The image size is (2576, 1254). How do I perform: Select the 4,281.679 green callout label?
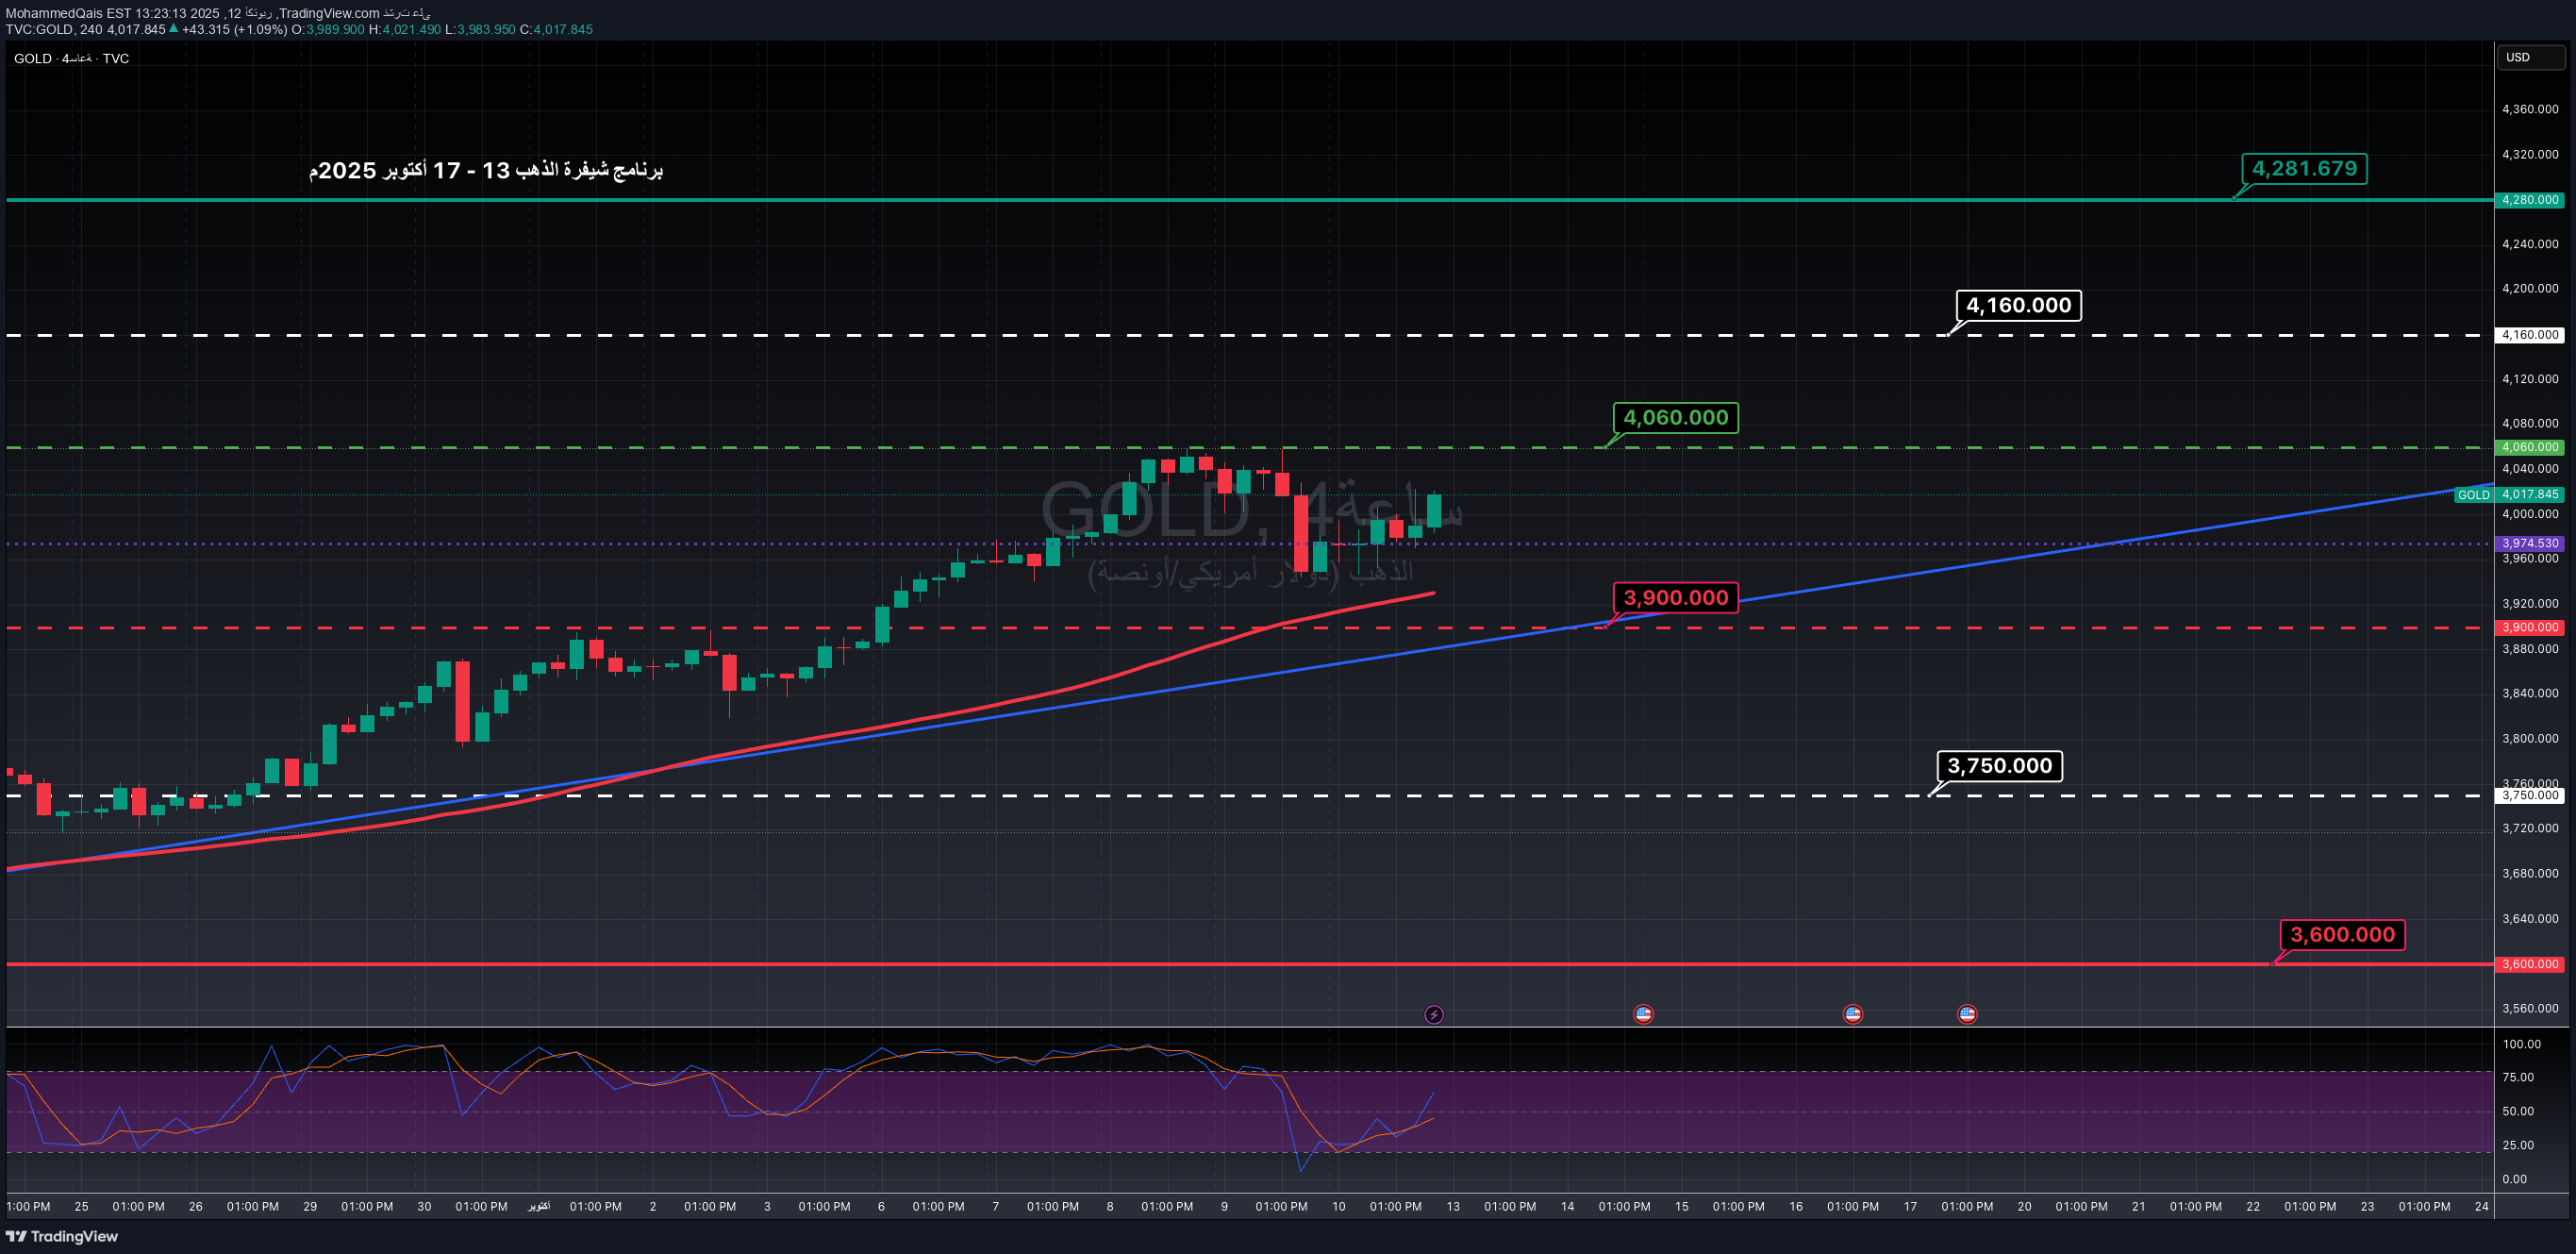2303,168
